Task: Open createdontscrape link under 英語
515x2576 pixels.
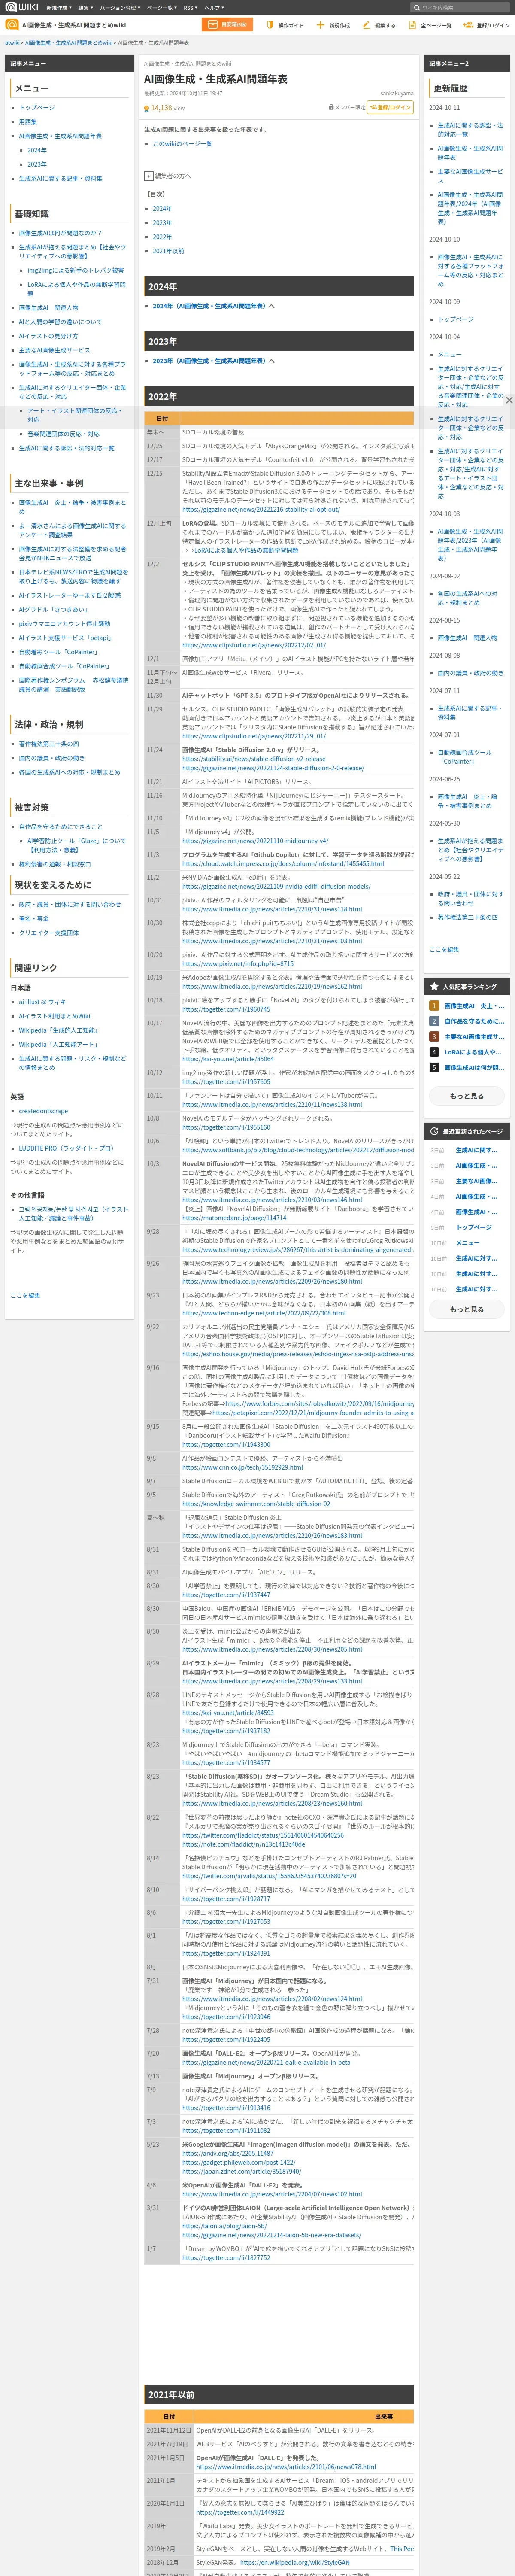Action: coord(43,1111)
